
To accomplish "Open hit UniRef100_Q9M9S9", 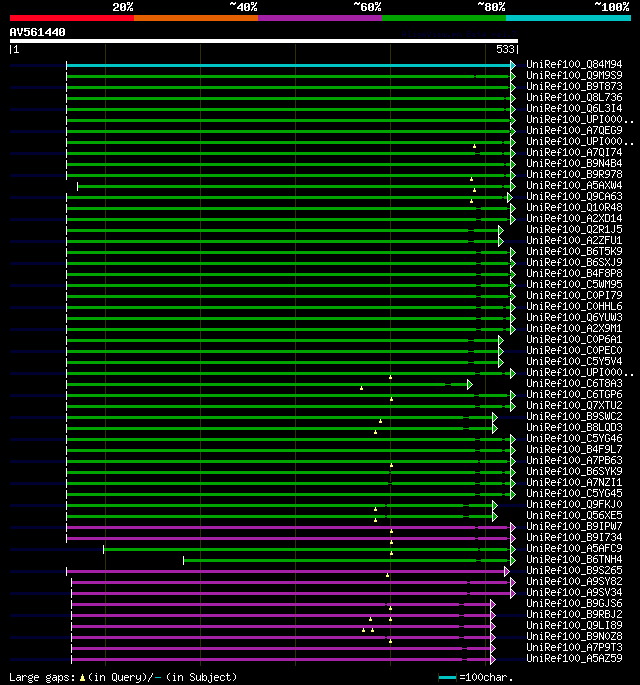I will pos(574,76).
